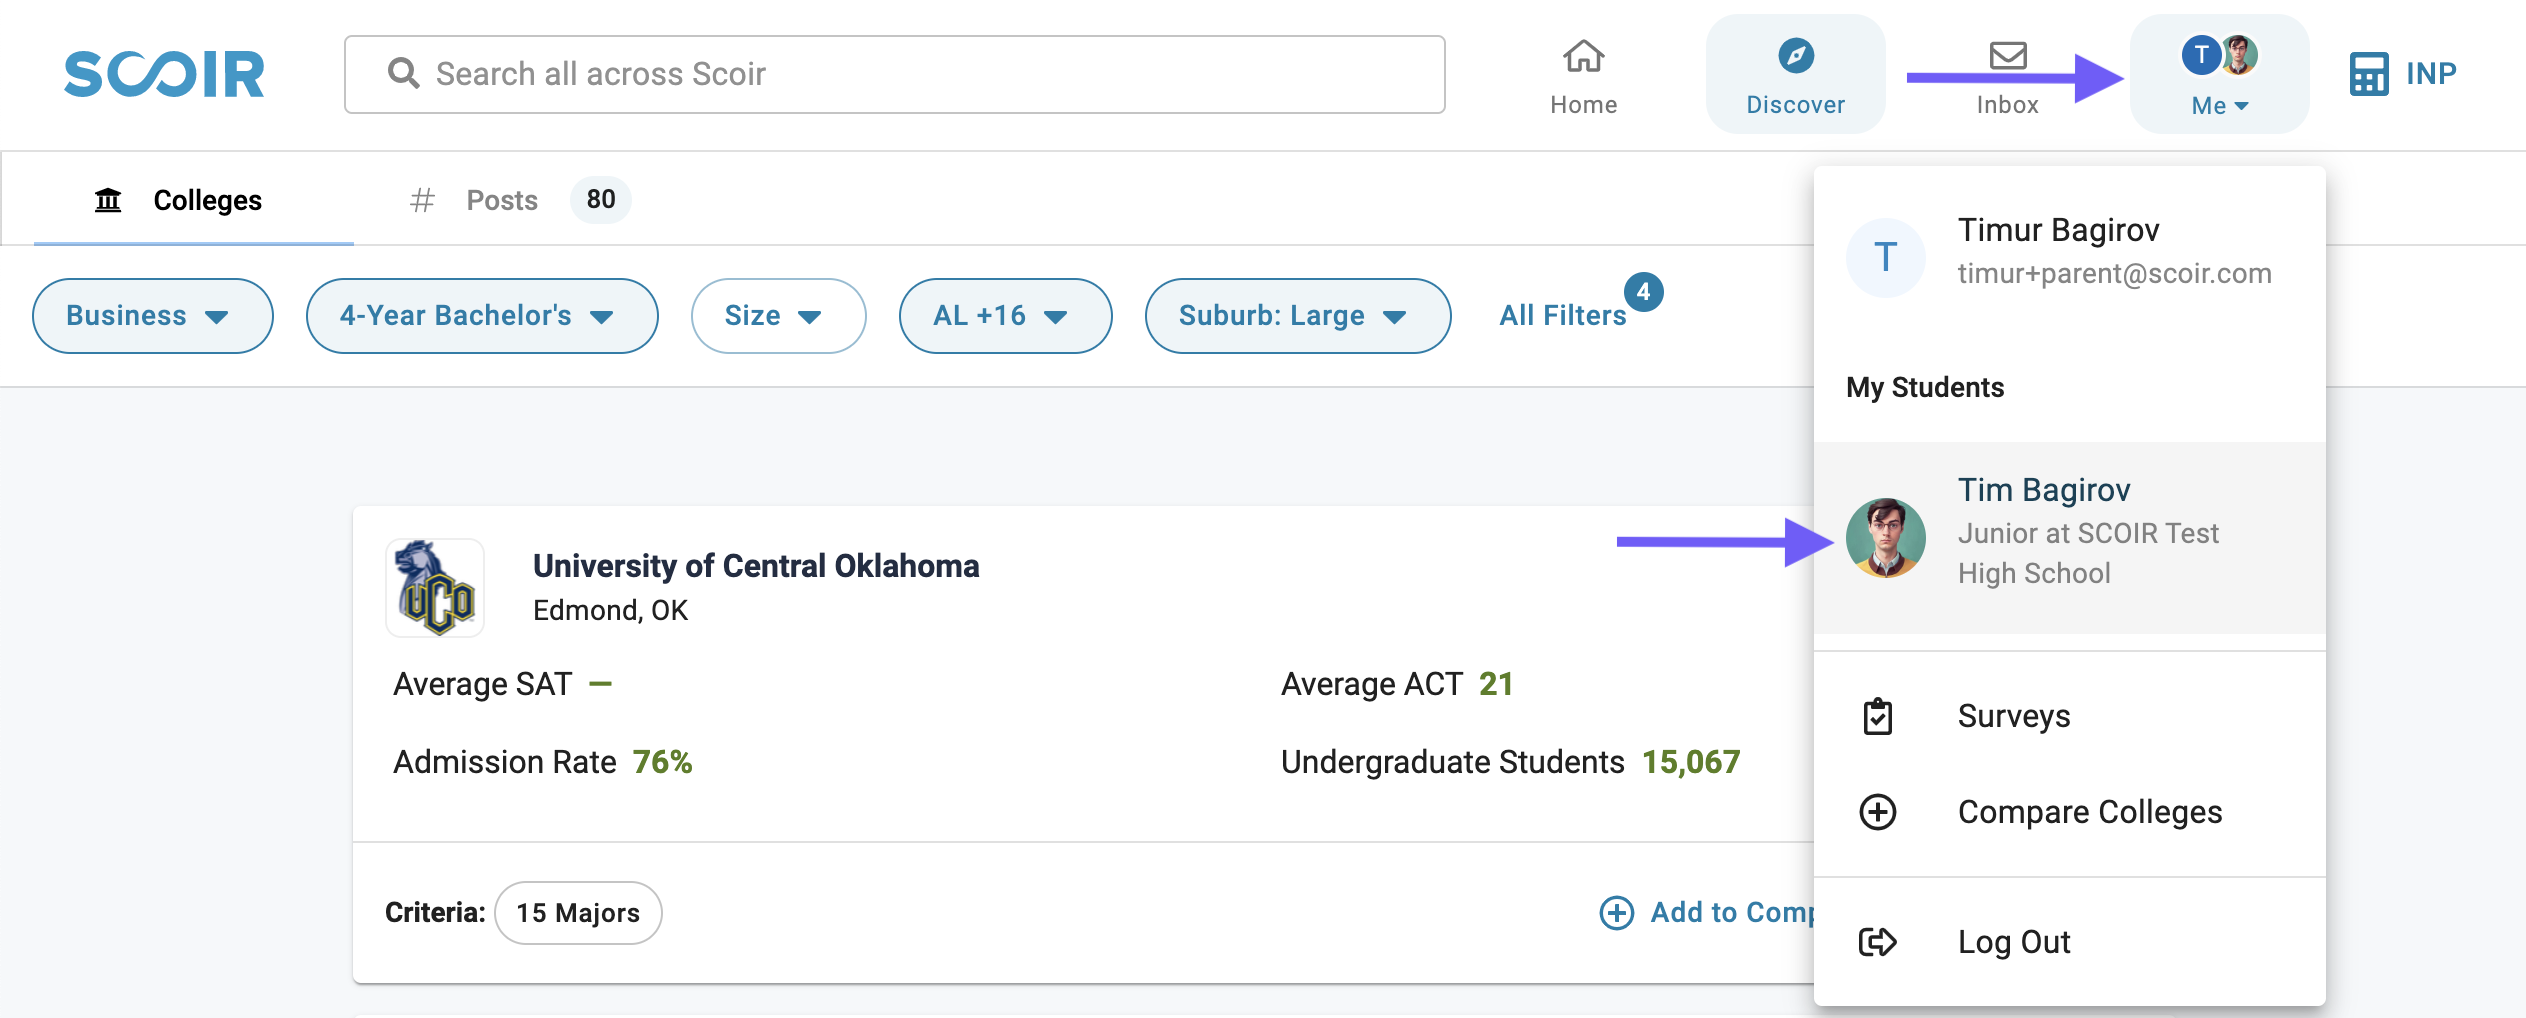Image resolution: width=2526 pixels, height=1018 pixels.
Task: Open the Size filter dropdown
Action: [x=777, y=316]
